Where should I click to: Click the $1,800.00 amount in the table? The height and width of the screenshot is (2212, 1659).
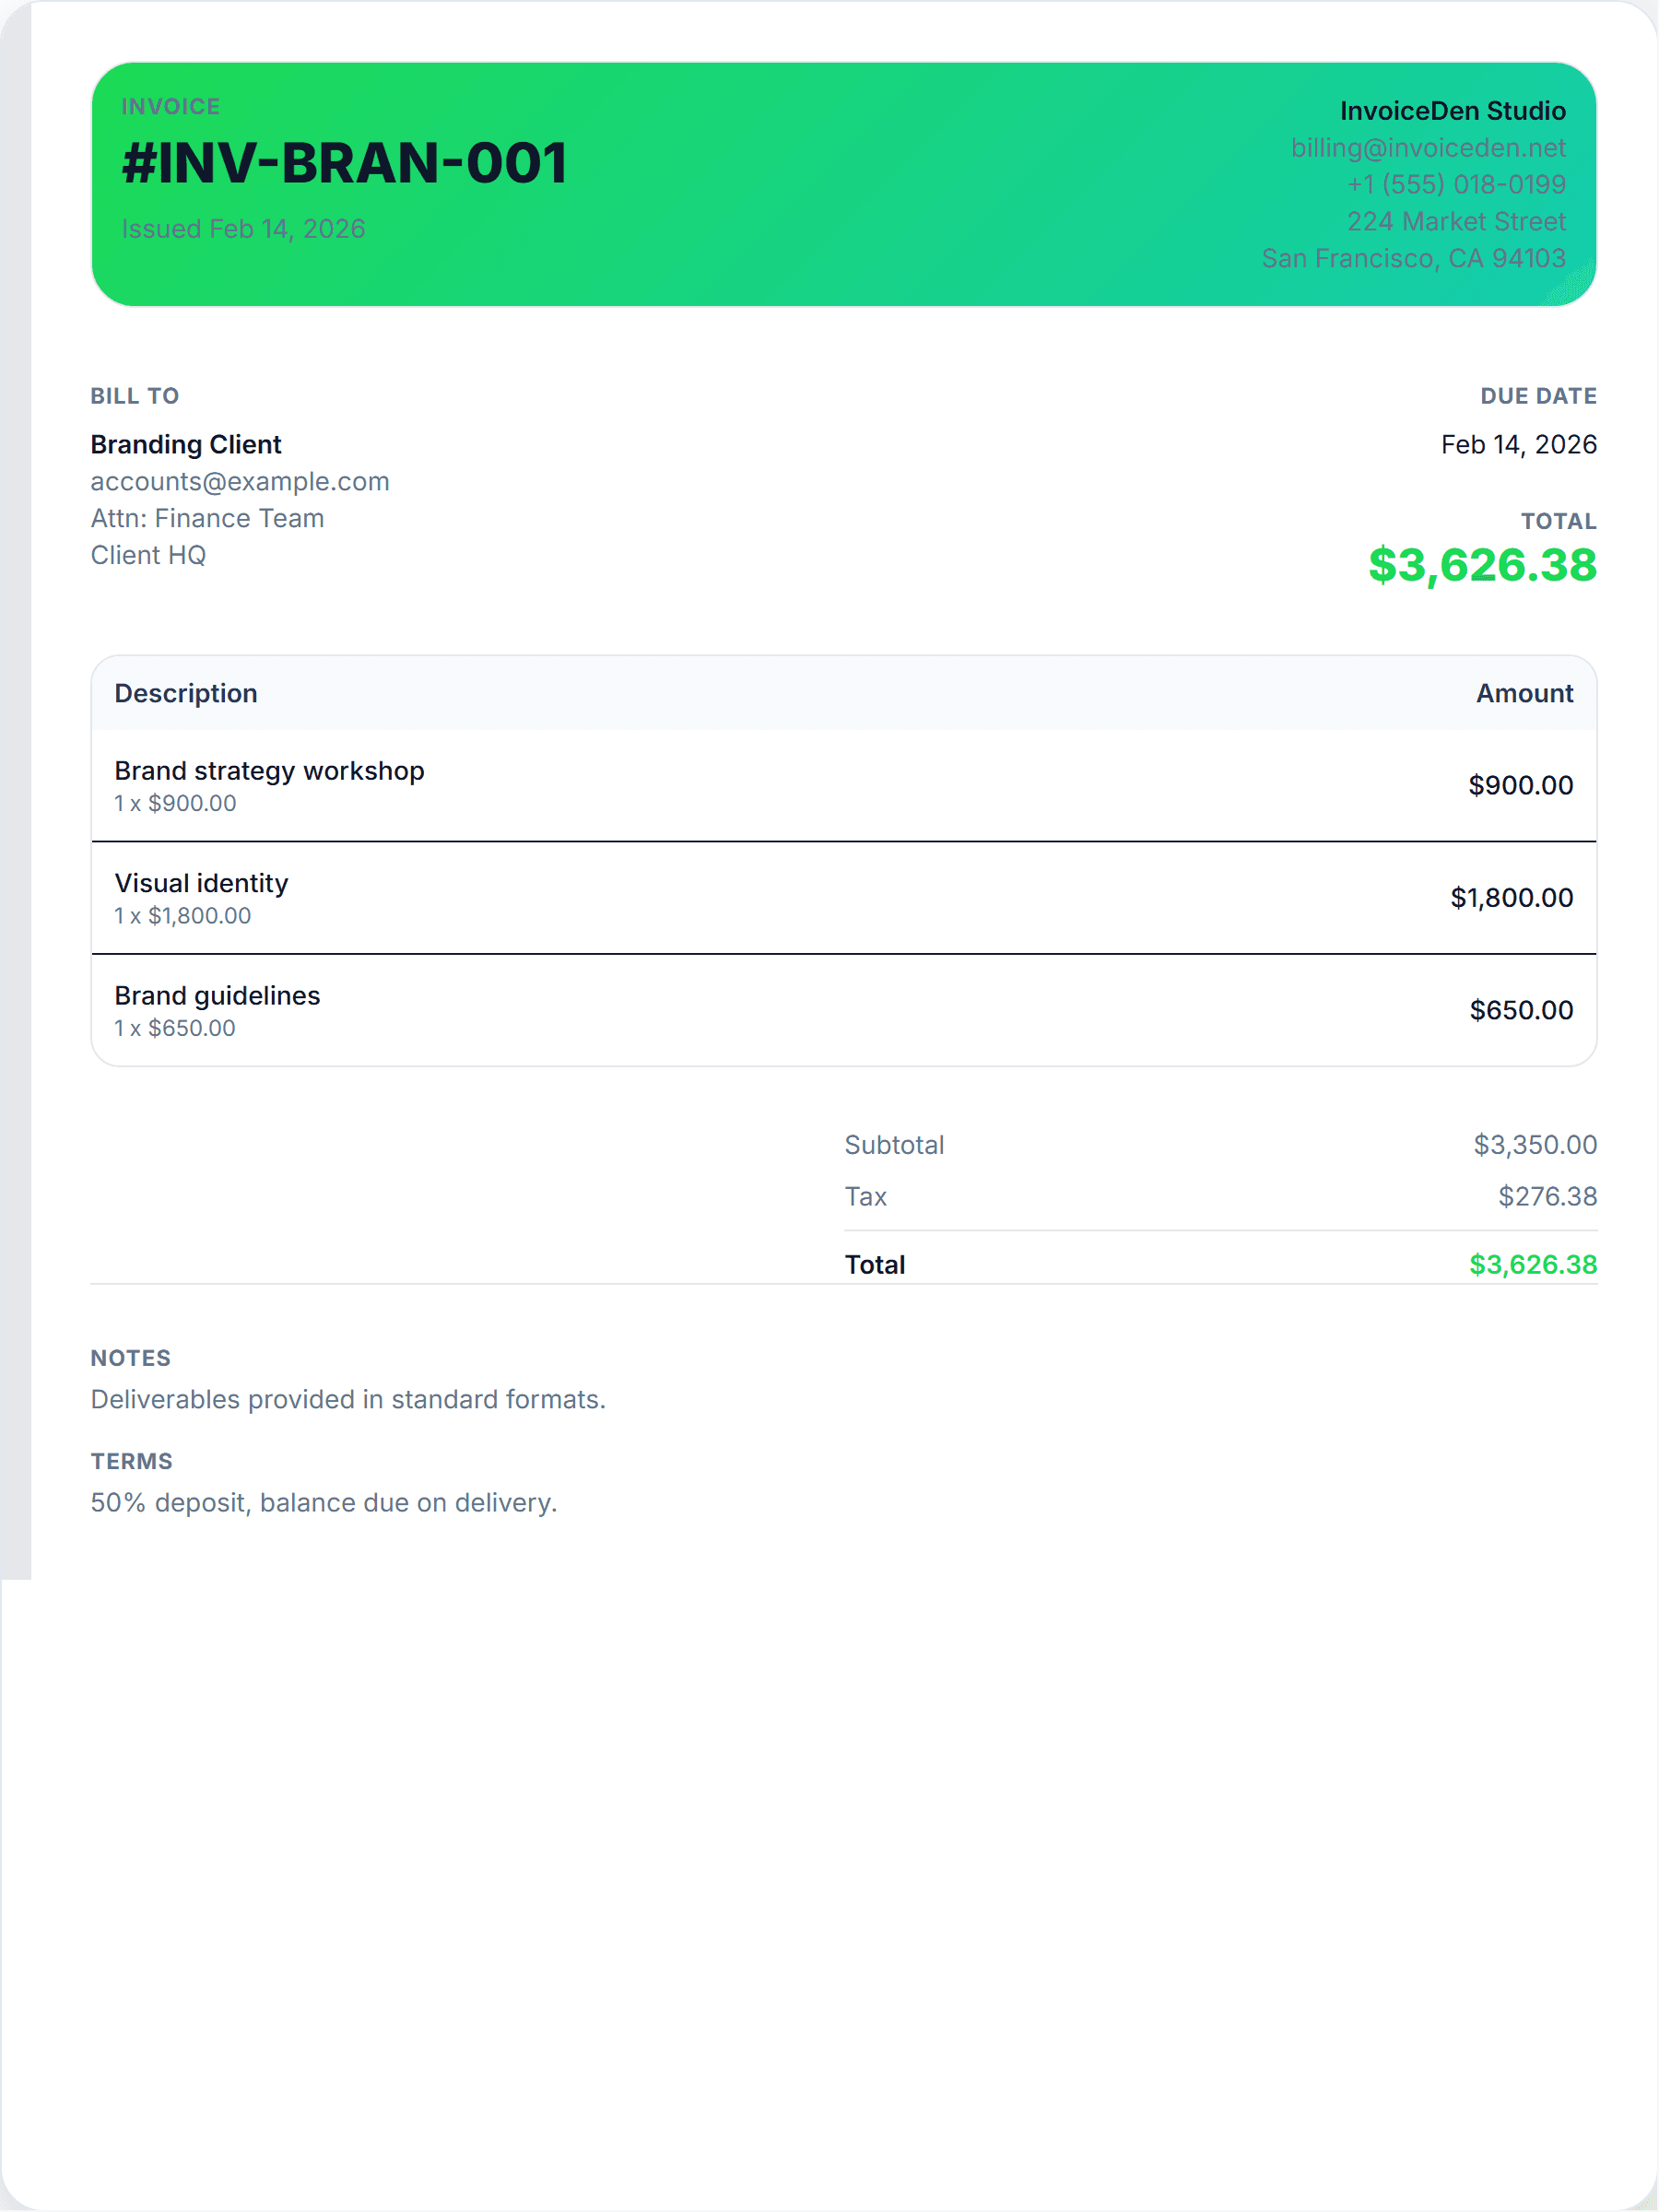click(x=1511, y=898)
